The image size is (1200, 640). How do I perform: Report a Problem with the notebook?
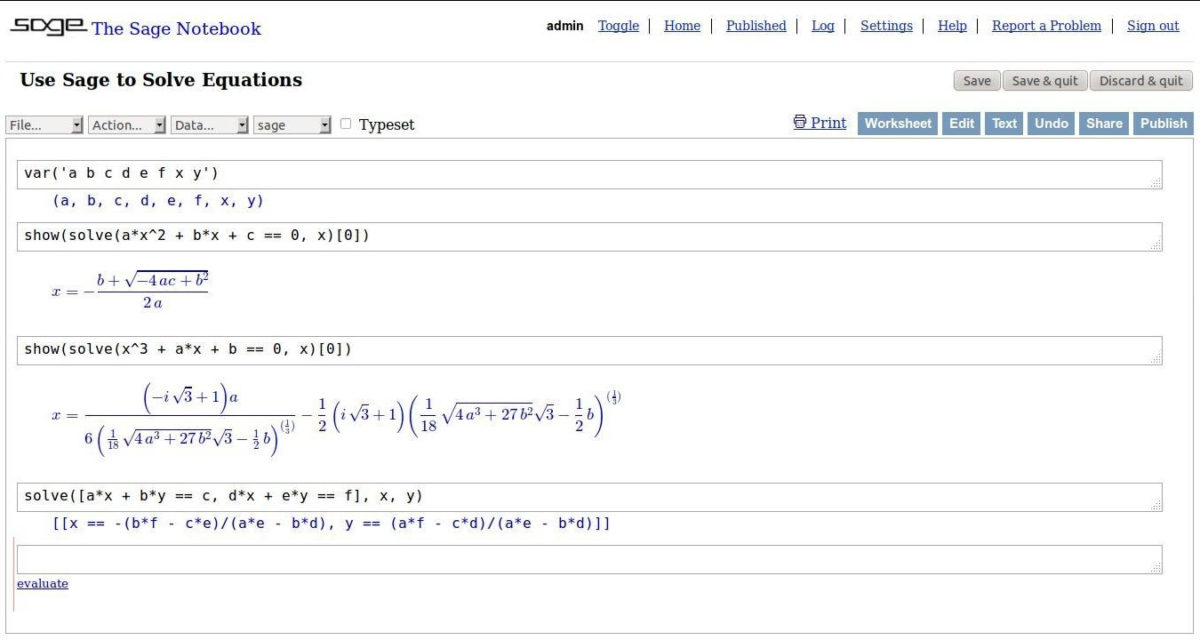point(1046,25)
